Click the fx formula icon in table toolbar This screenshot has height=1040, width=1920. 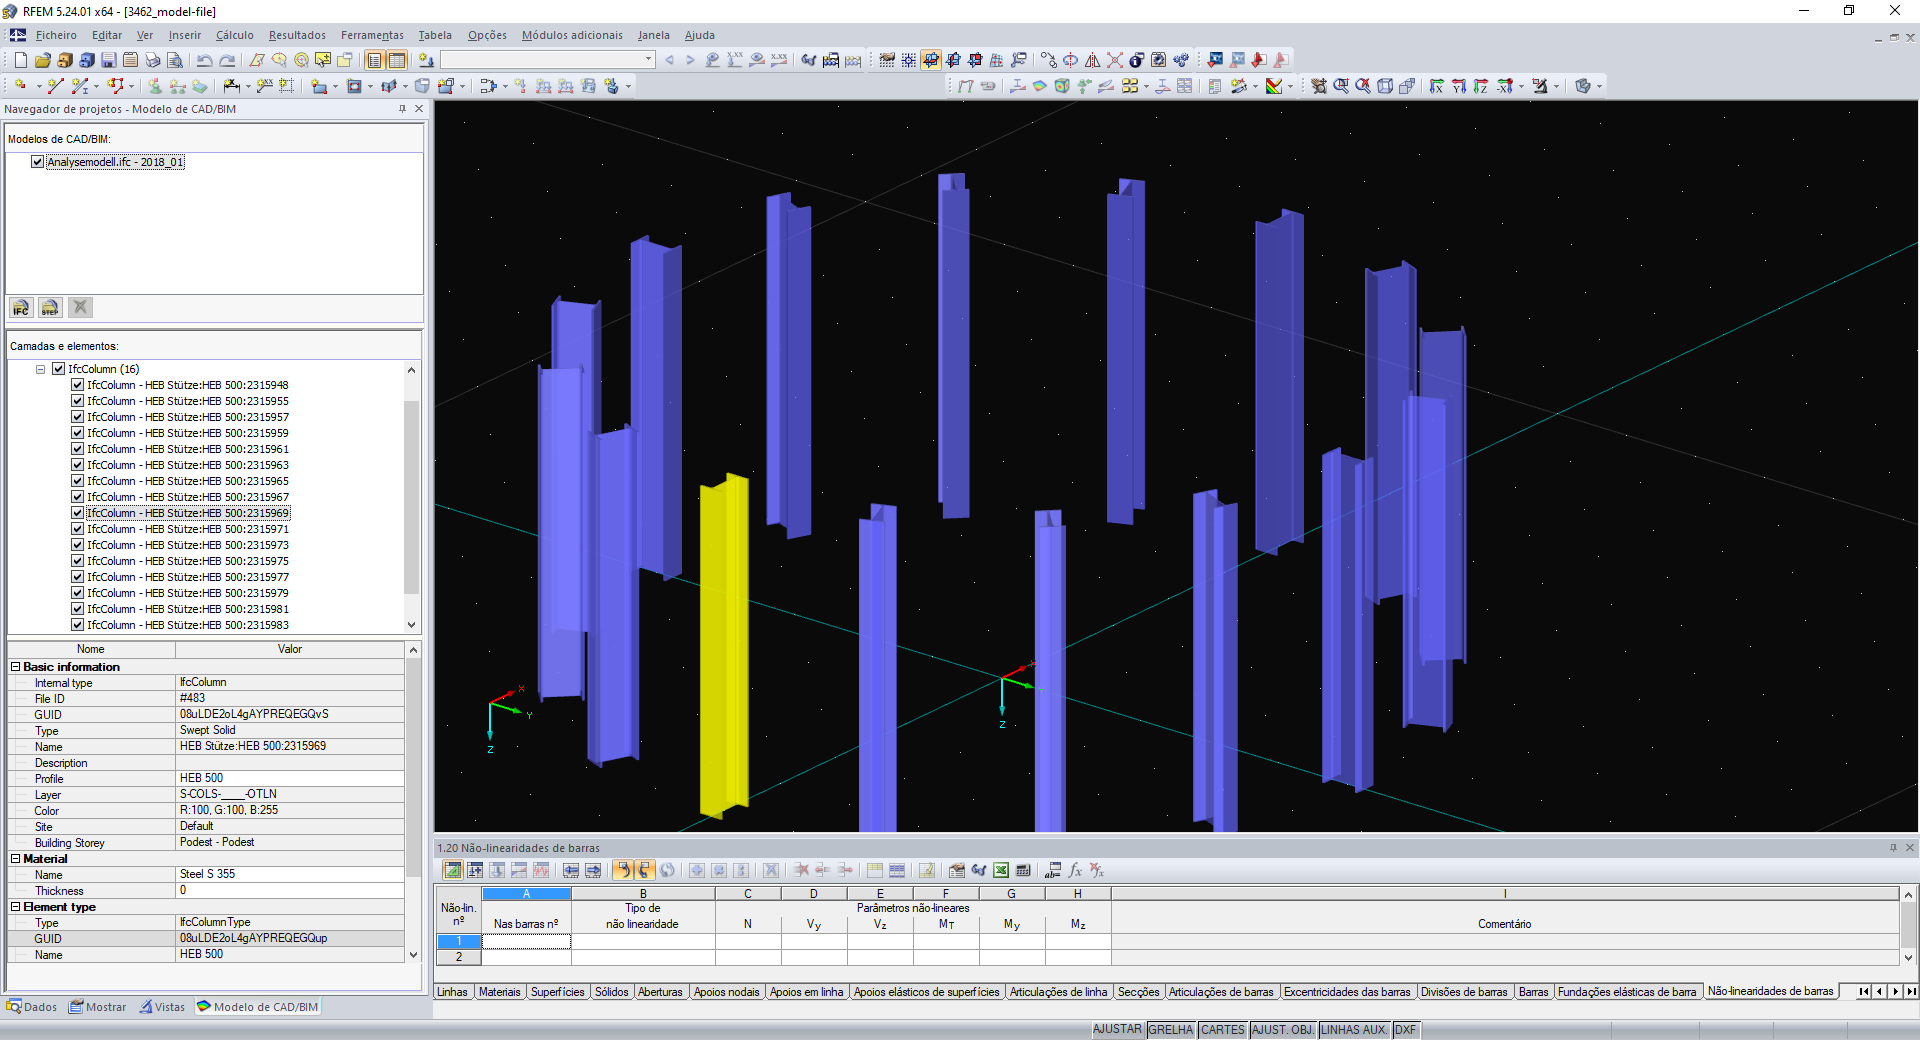(x=1075, y=870)
